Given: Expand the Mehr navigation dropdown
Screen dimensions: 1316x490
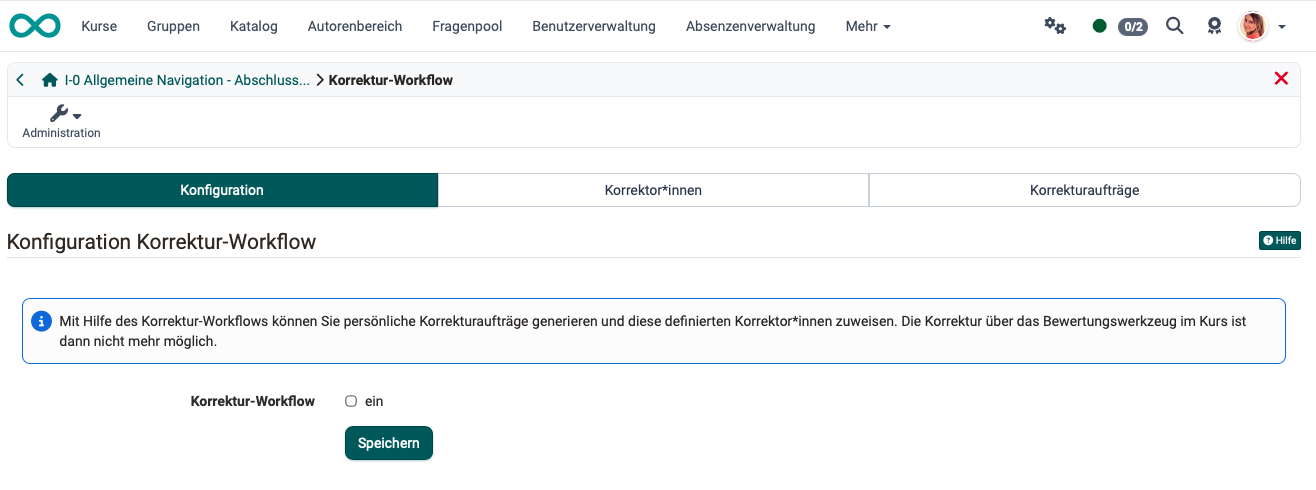Looking at the screenshot, I should pos(868,26).
